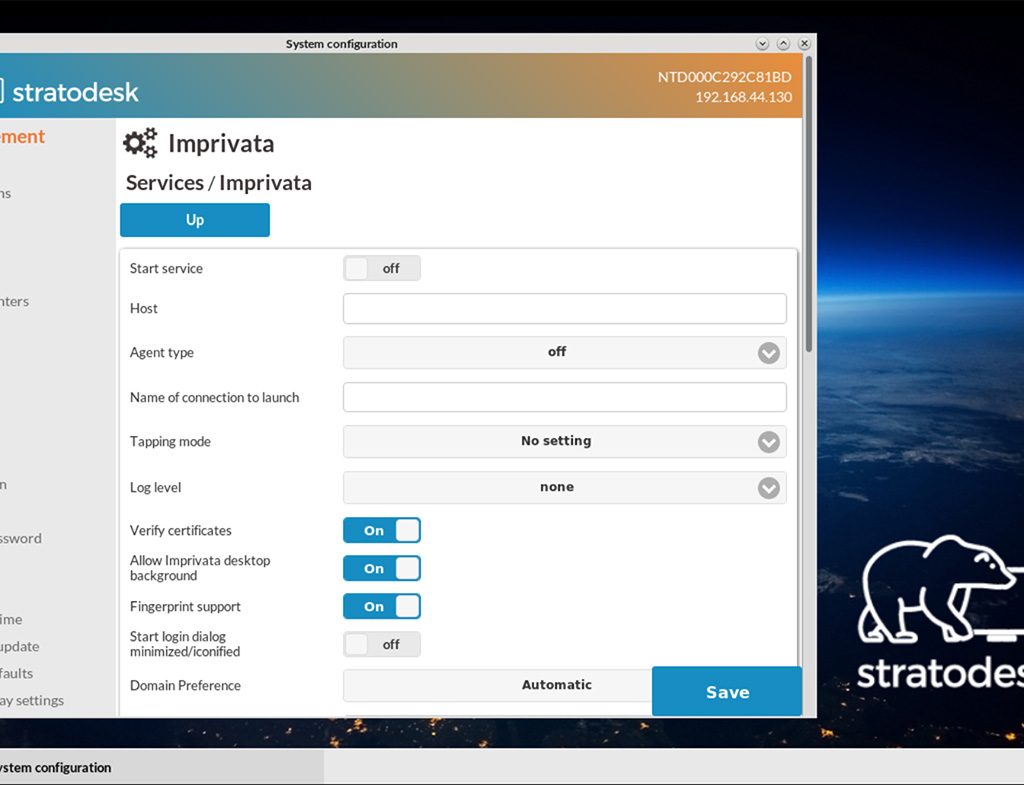Click the window maximize title button
1024x785 pixels.
pyautogui.click(x=784, y=44)
